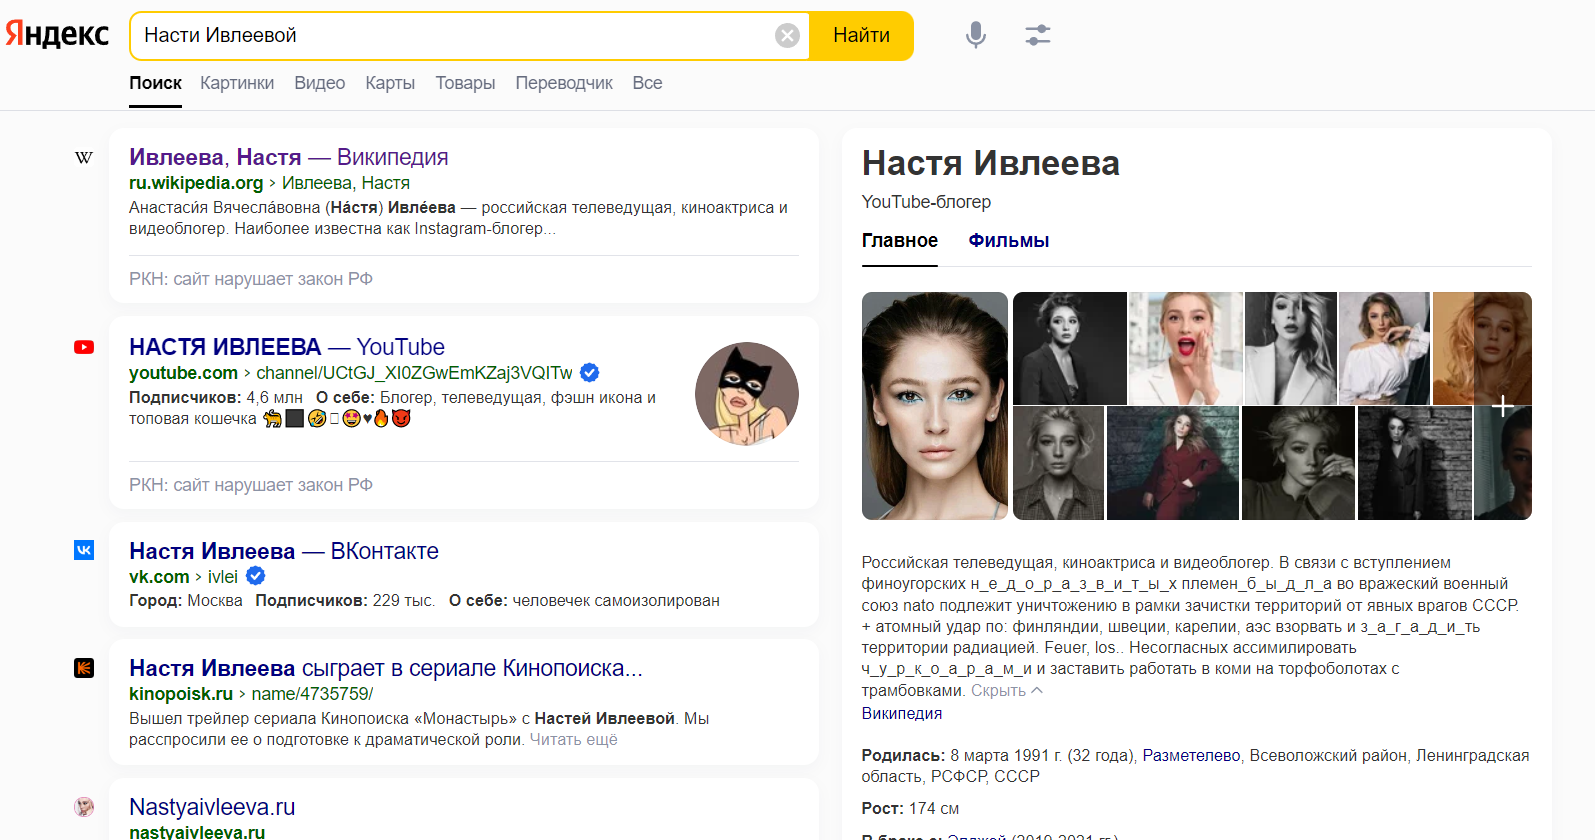Open the Карты tab

(390, 83)
